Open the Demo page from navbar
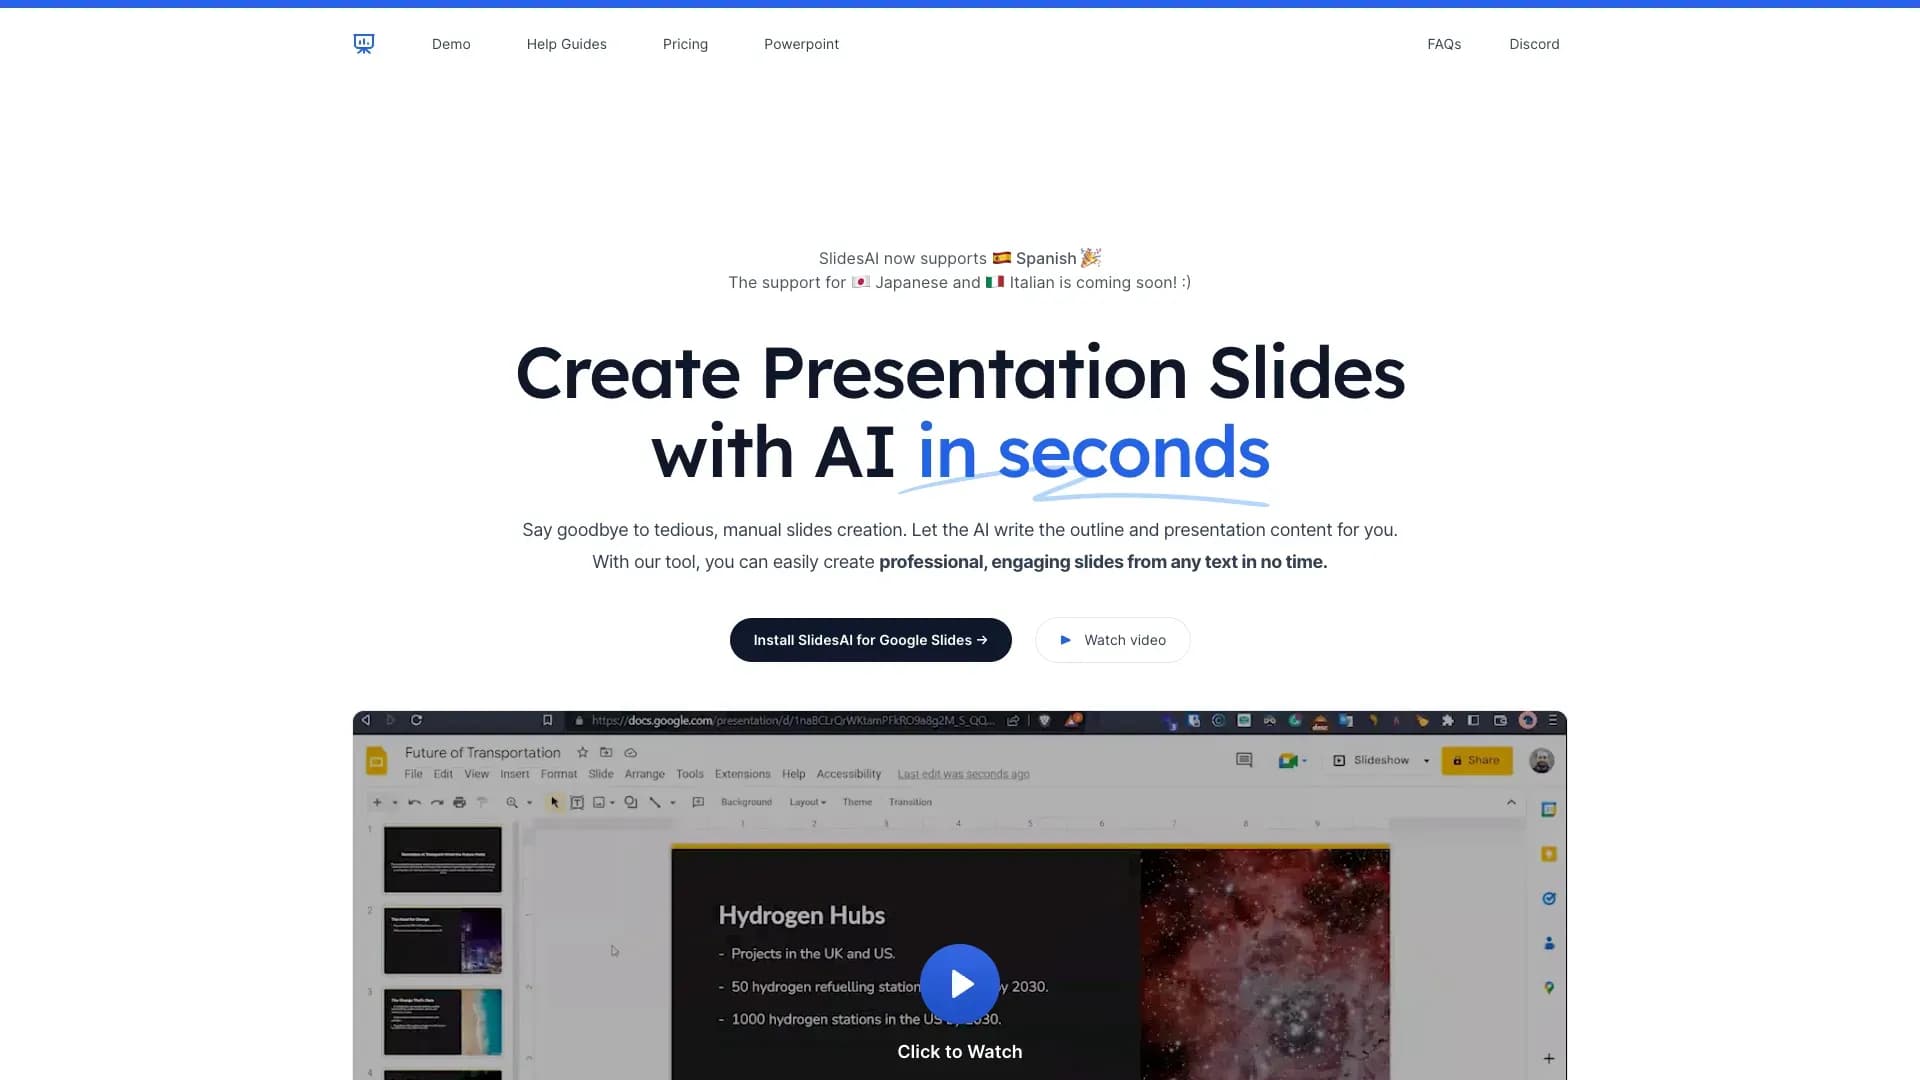Image resolution: width=1920 pixels, height=1080 pixels. tap(451, 44)
